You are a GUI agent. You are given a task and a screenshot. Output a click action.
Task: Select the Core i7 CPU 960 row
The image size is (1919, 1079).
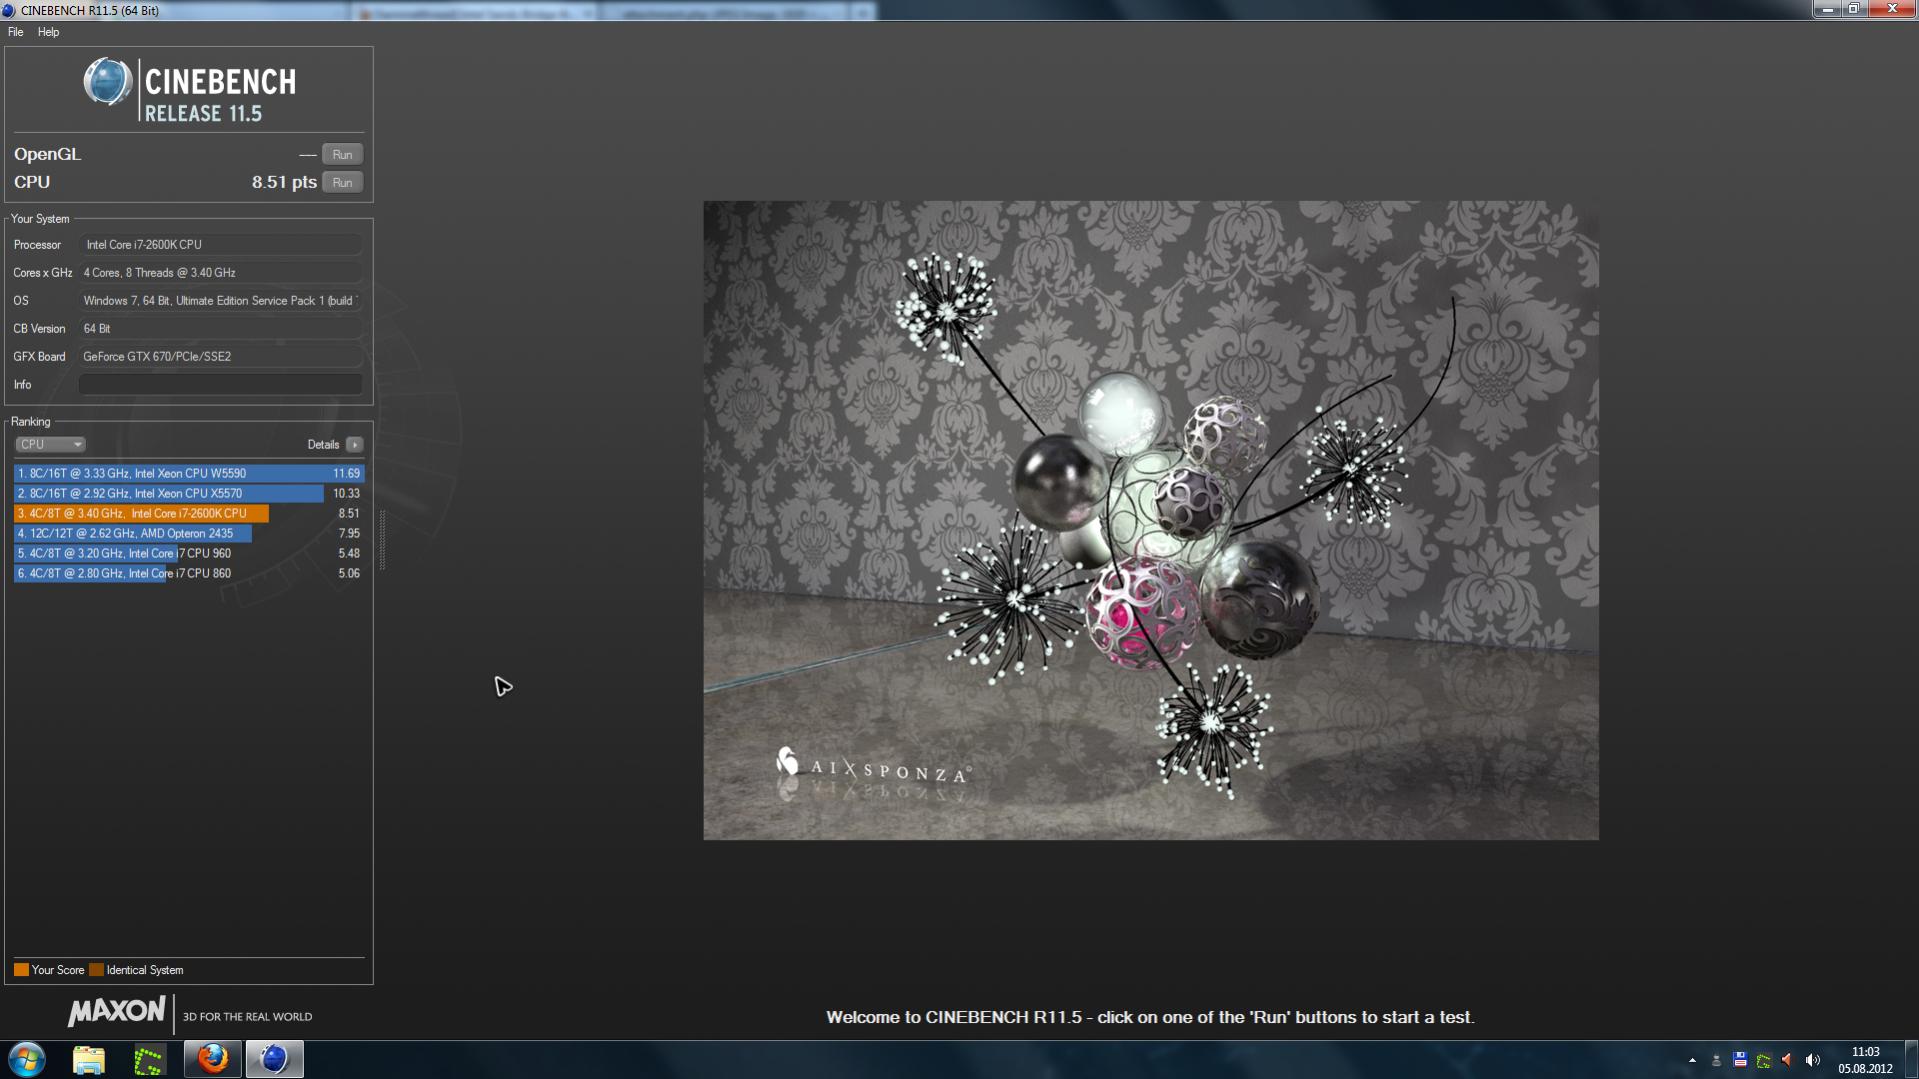(189, 553)
